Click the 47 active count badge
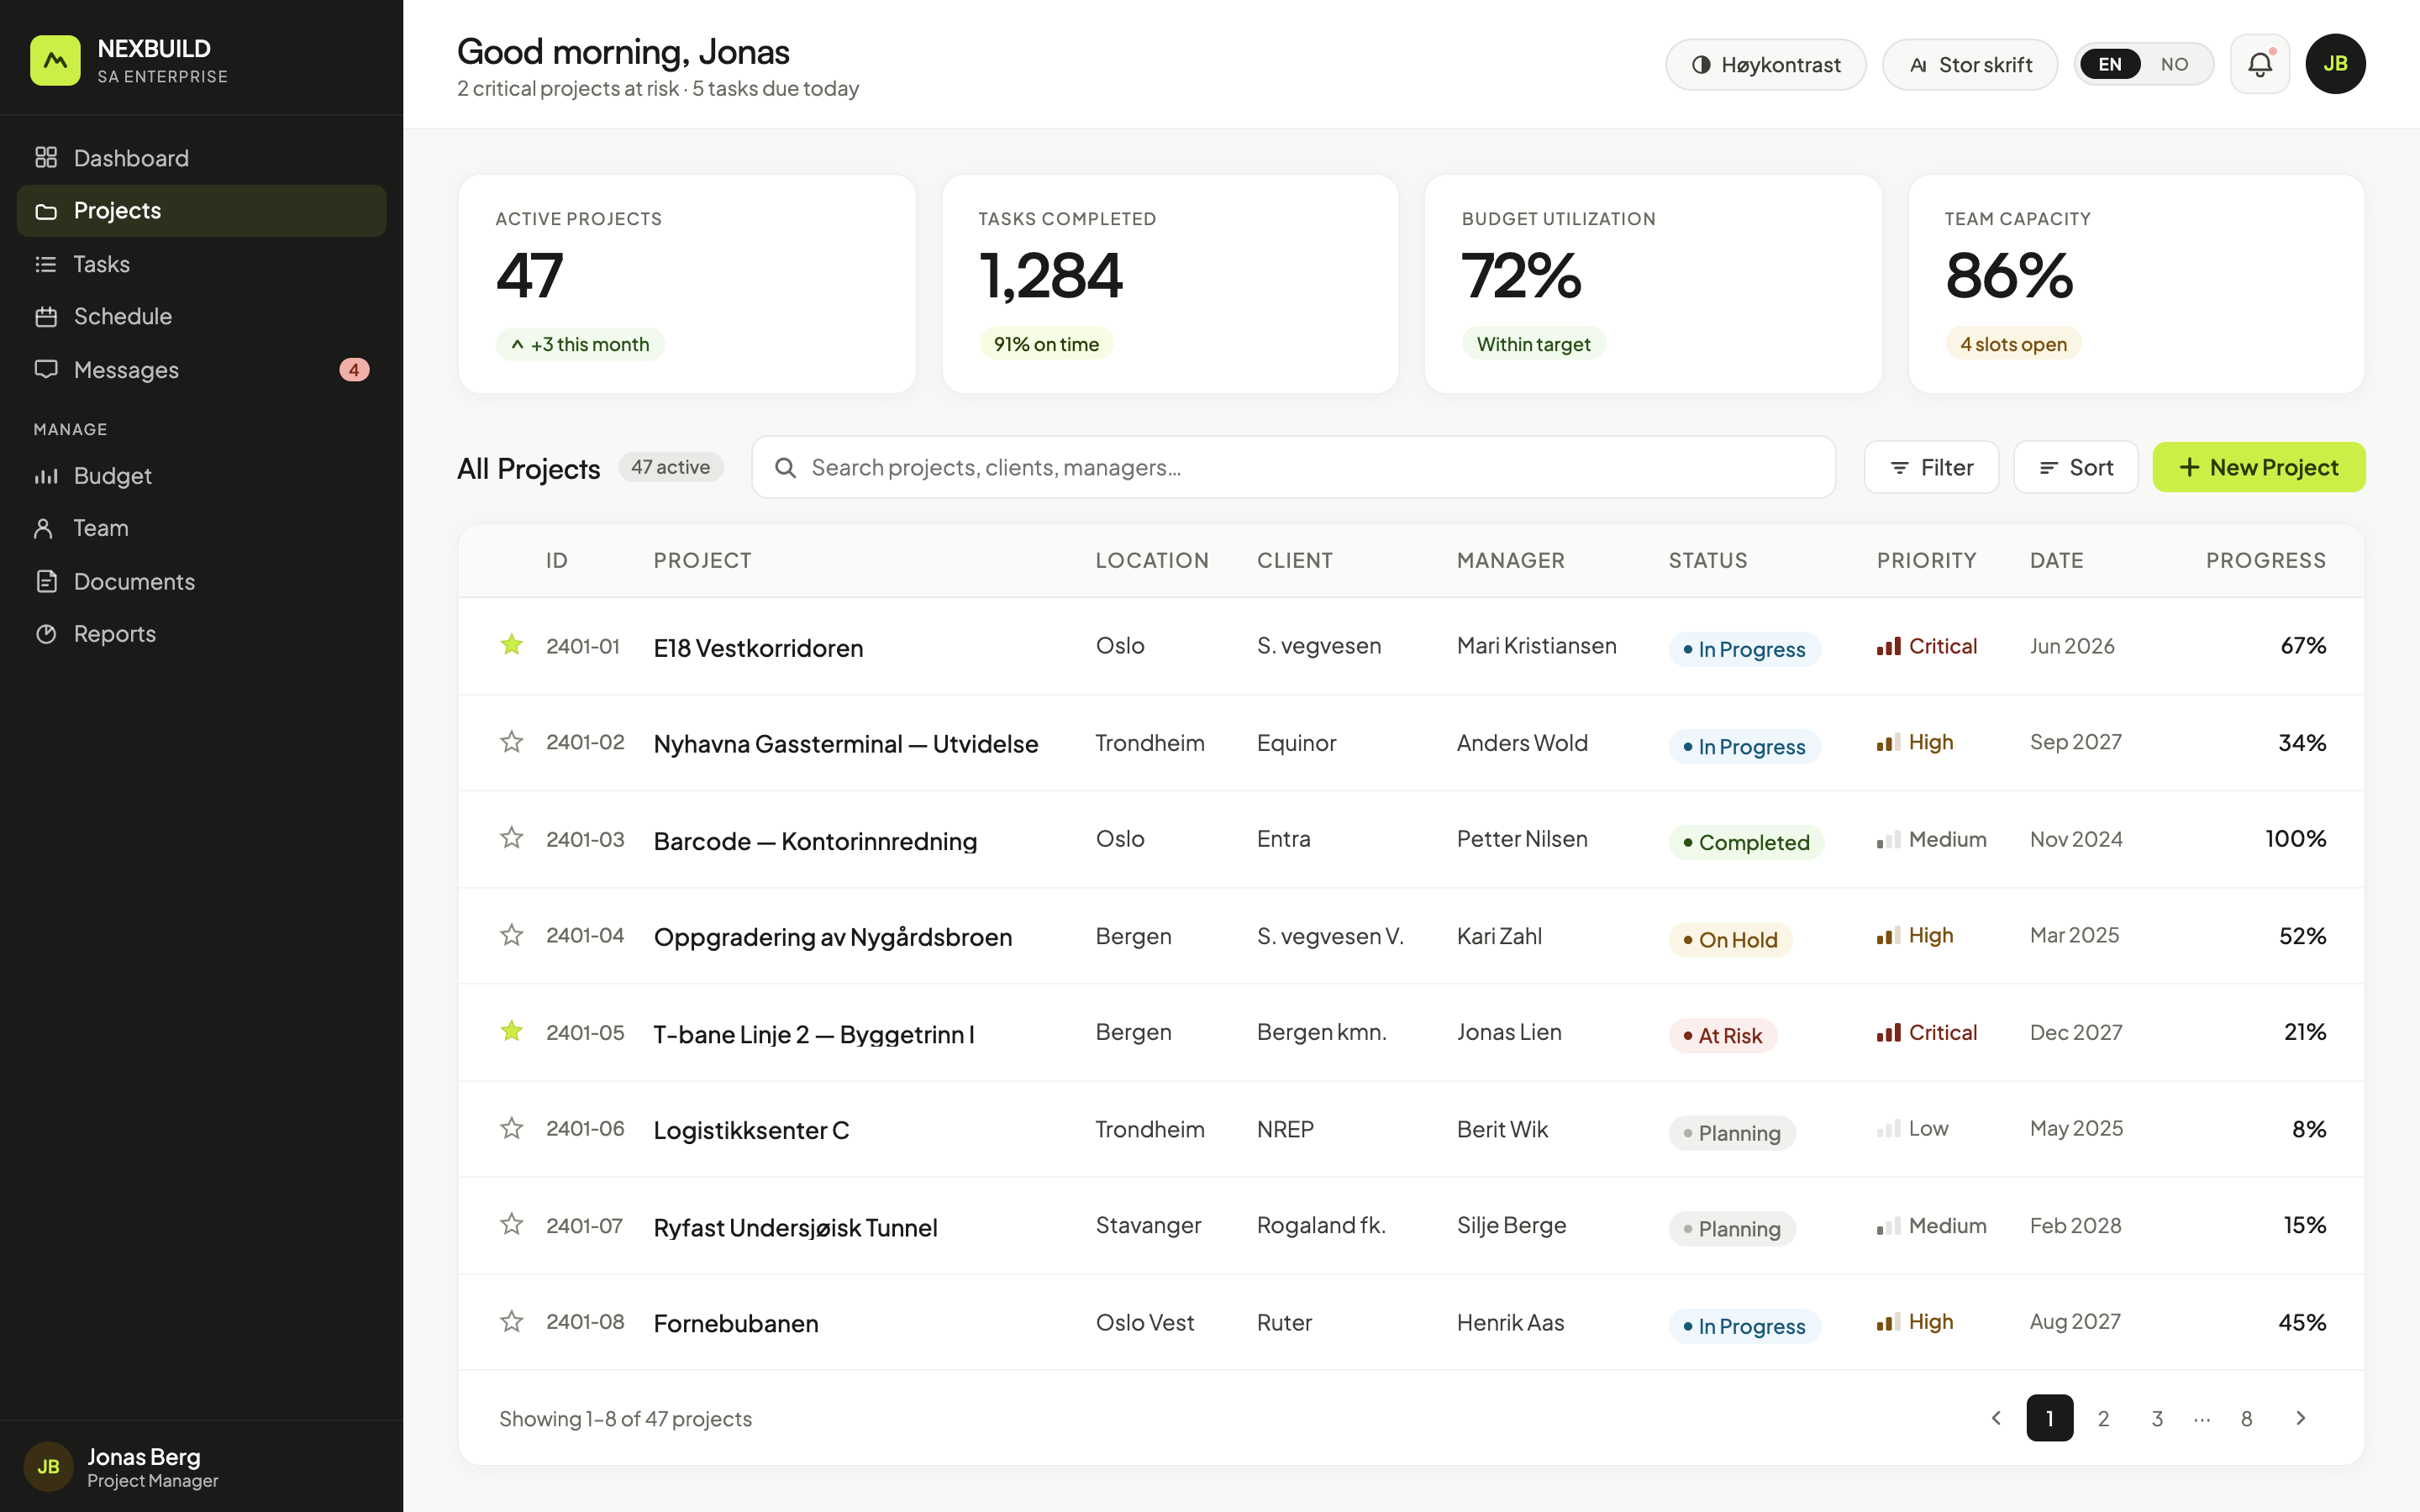The image size is (2420, 1512). click(671, 467)
